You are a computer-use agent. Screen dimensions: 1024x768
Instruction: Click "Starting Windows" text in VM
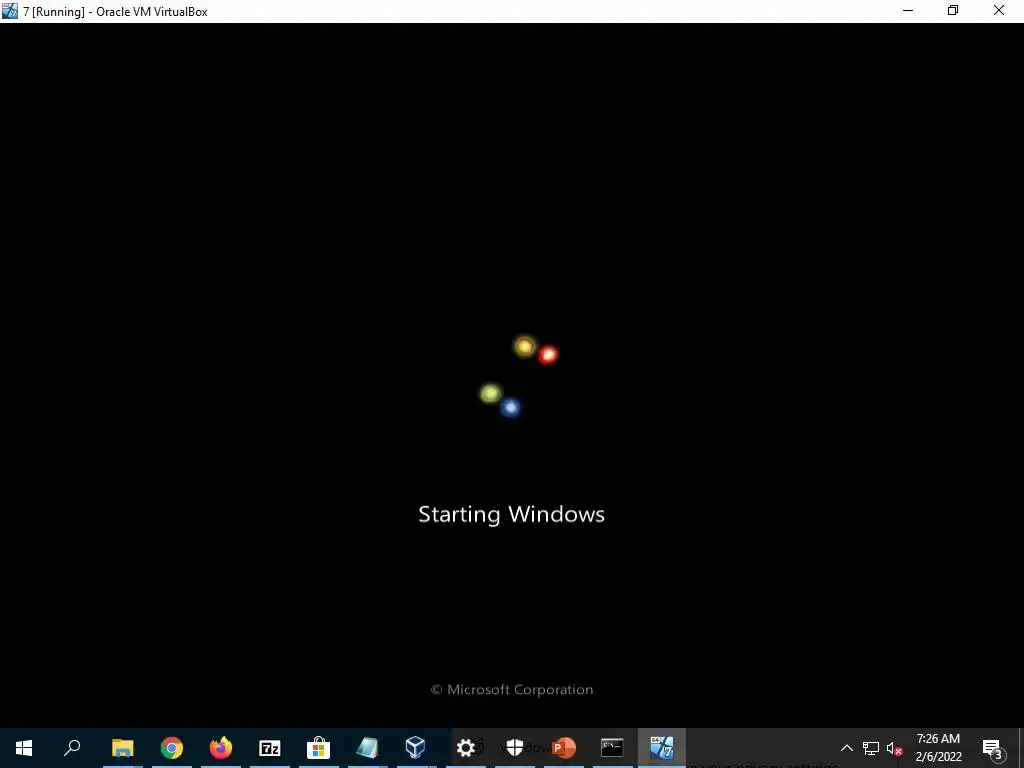511,514
